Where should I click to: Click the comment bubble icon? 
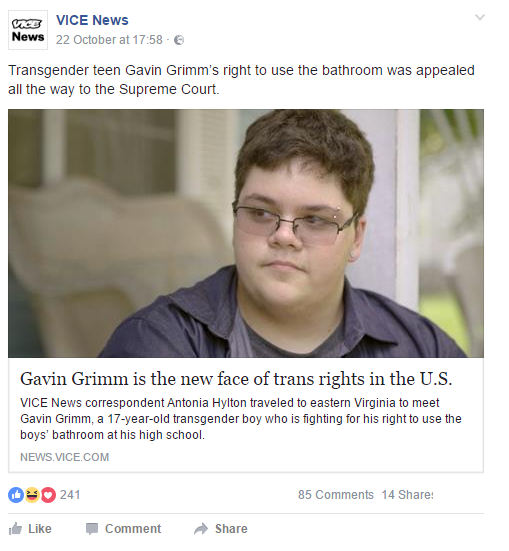(92, 529)
